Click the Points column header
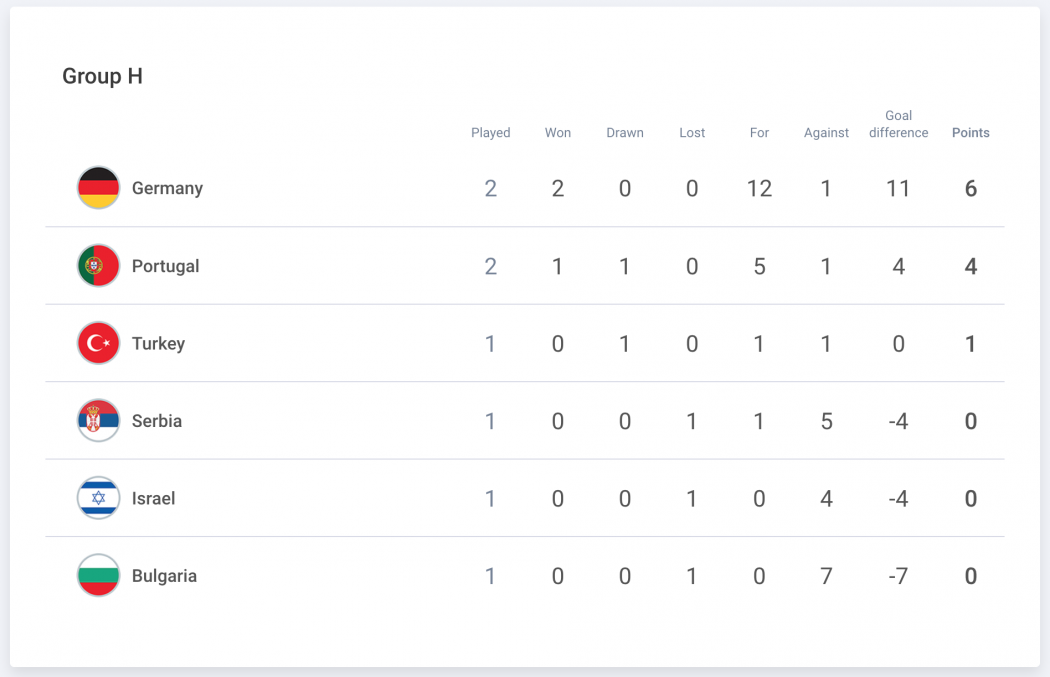 pyautogui.click(x=970, y=133)
